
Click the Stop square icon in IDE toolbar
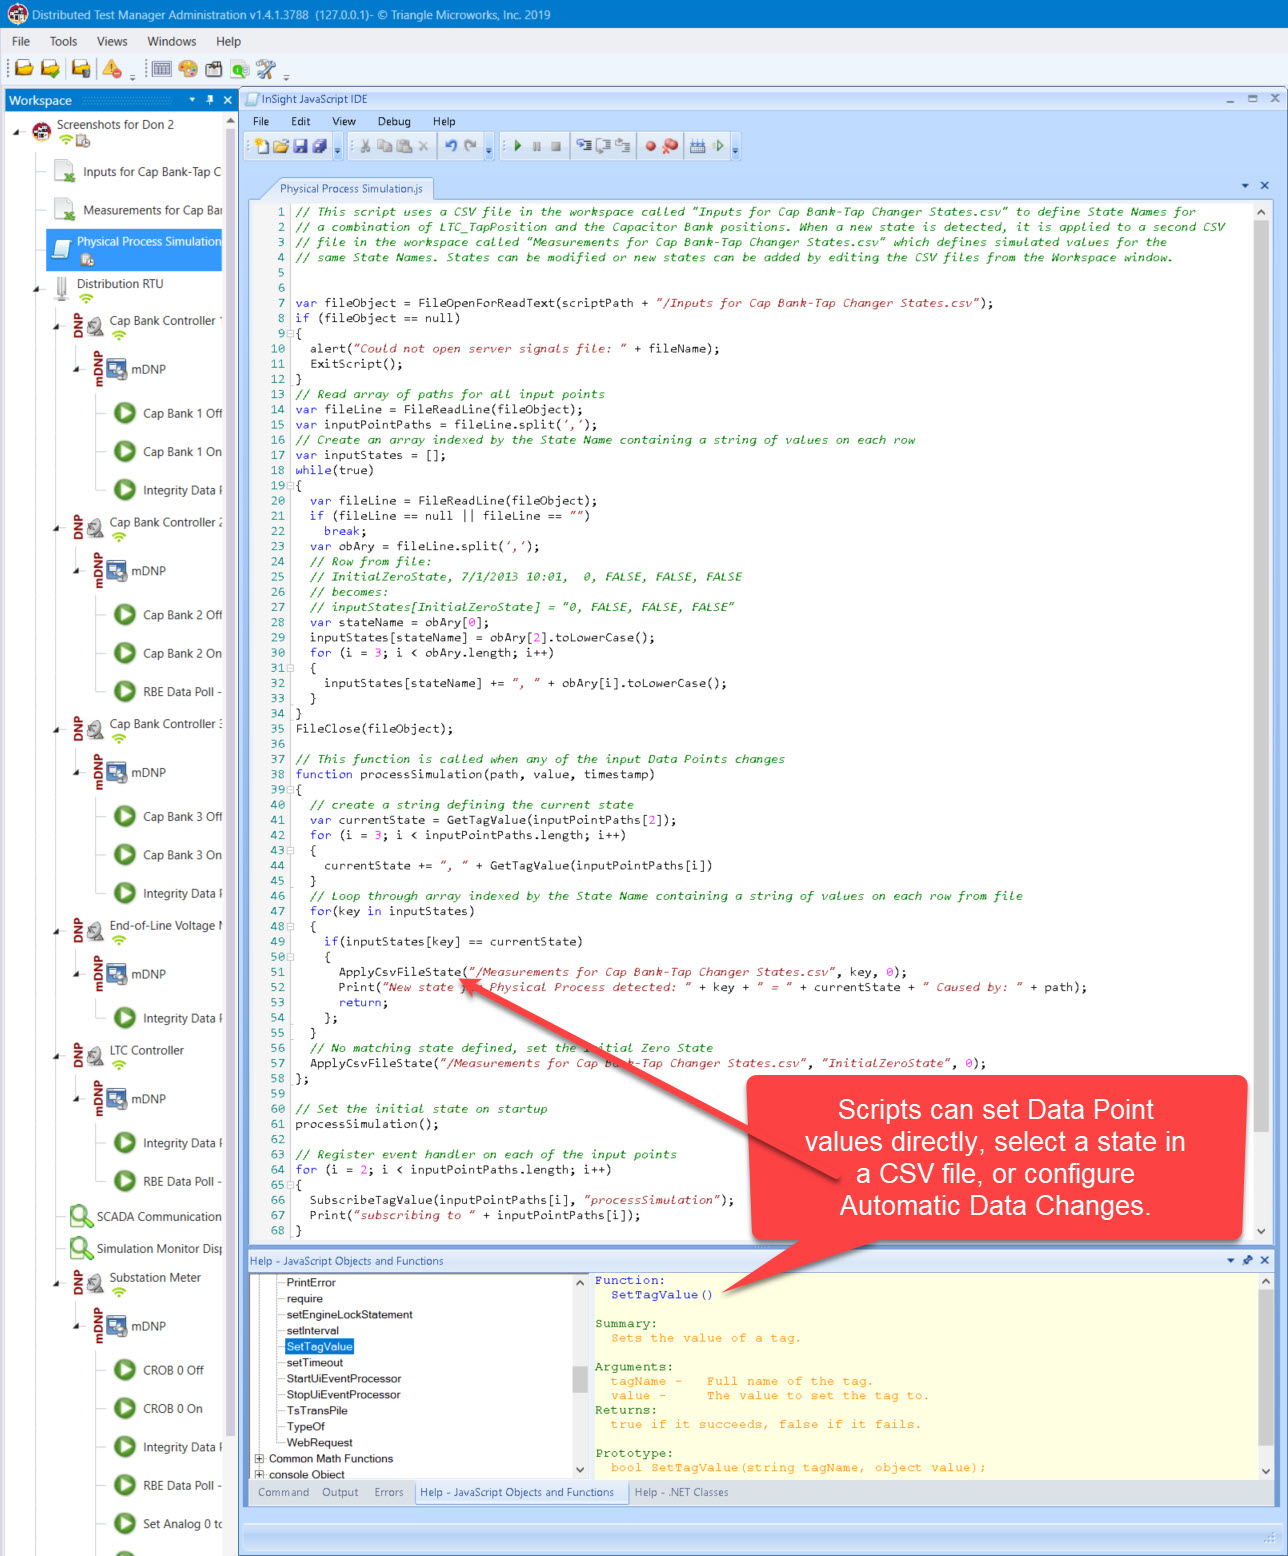pos(556,146)
